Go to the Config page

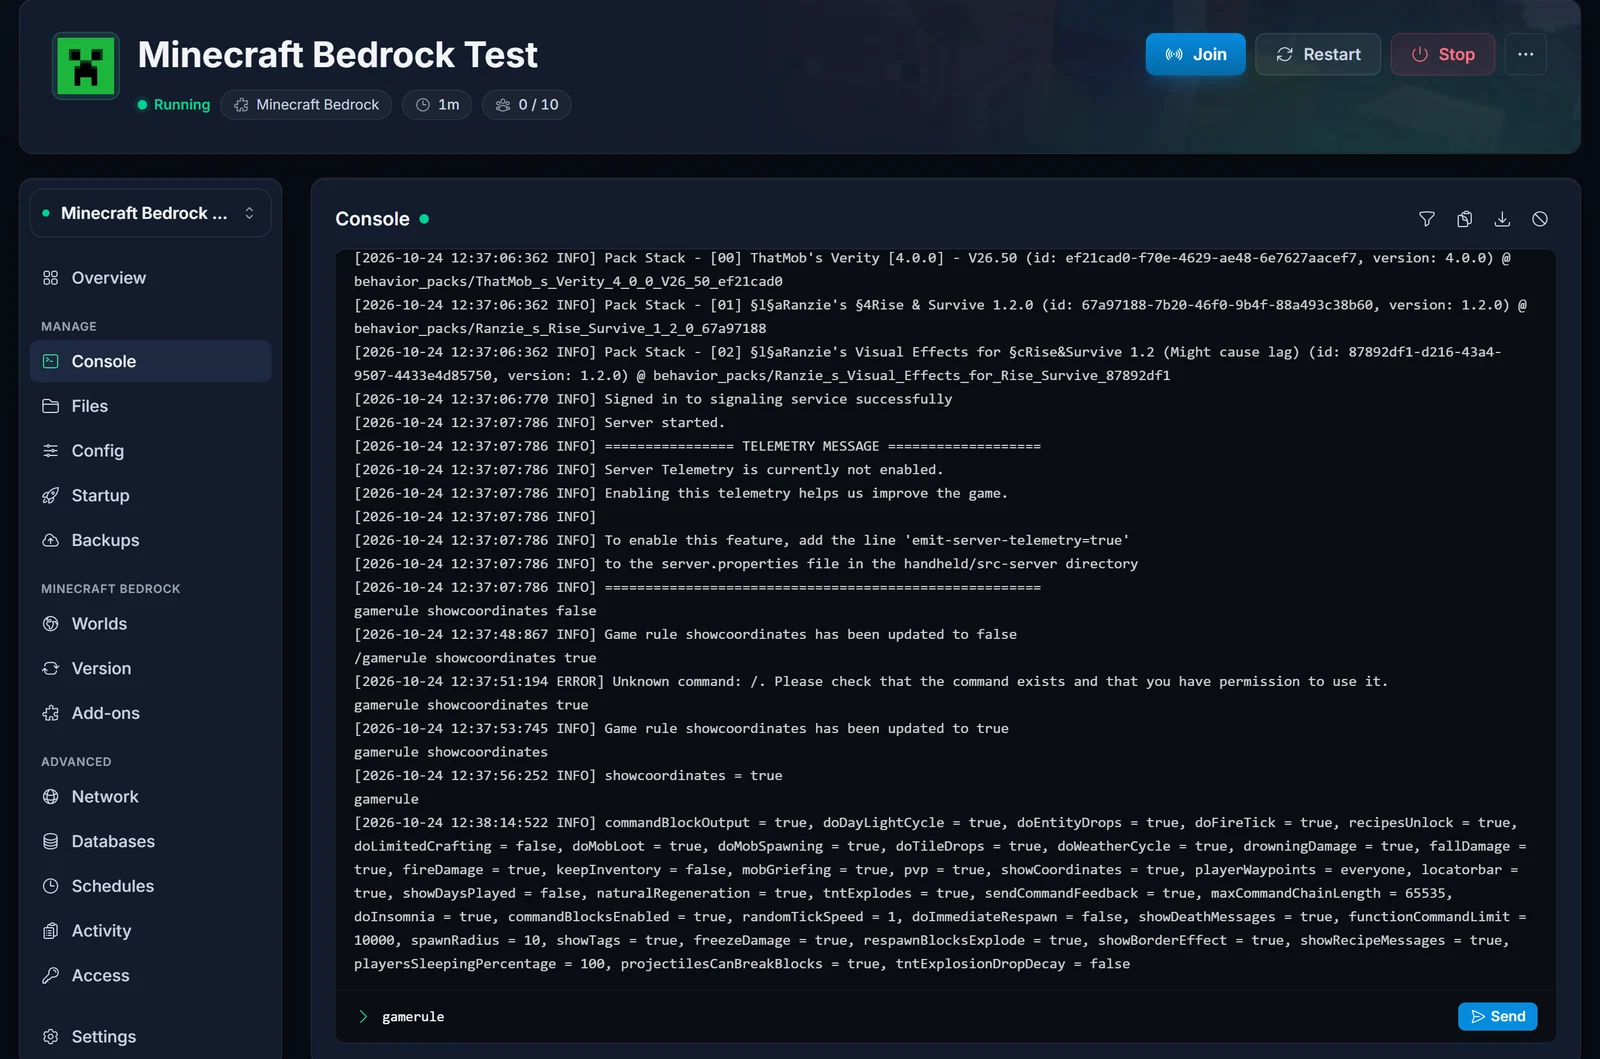[150, 451]
